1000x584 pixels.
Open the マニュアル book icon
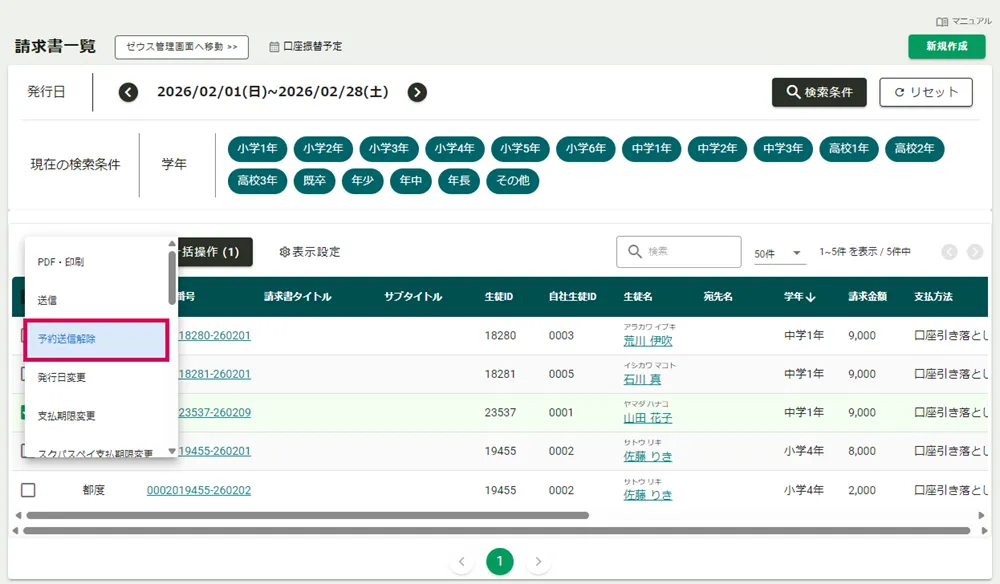tap(941, 21)
